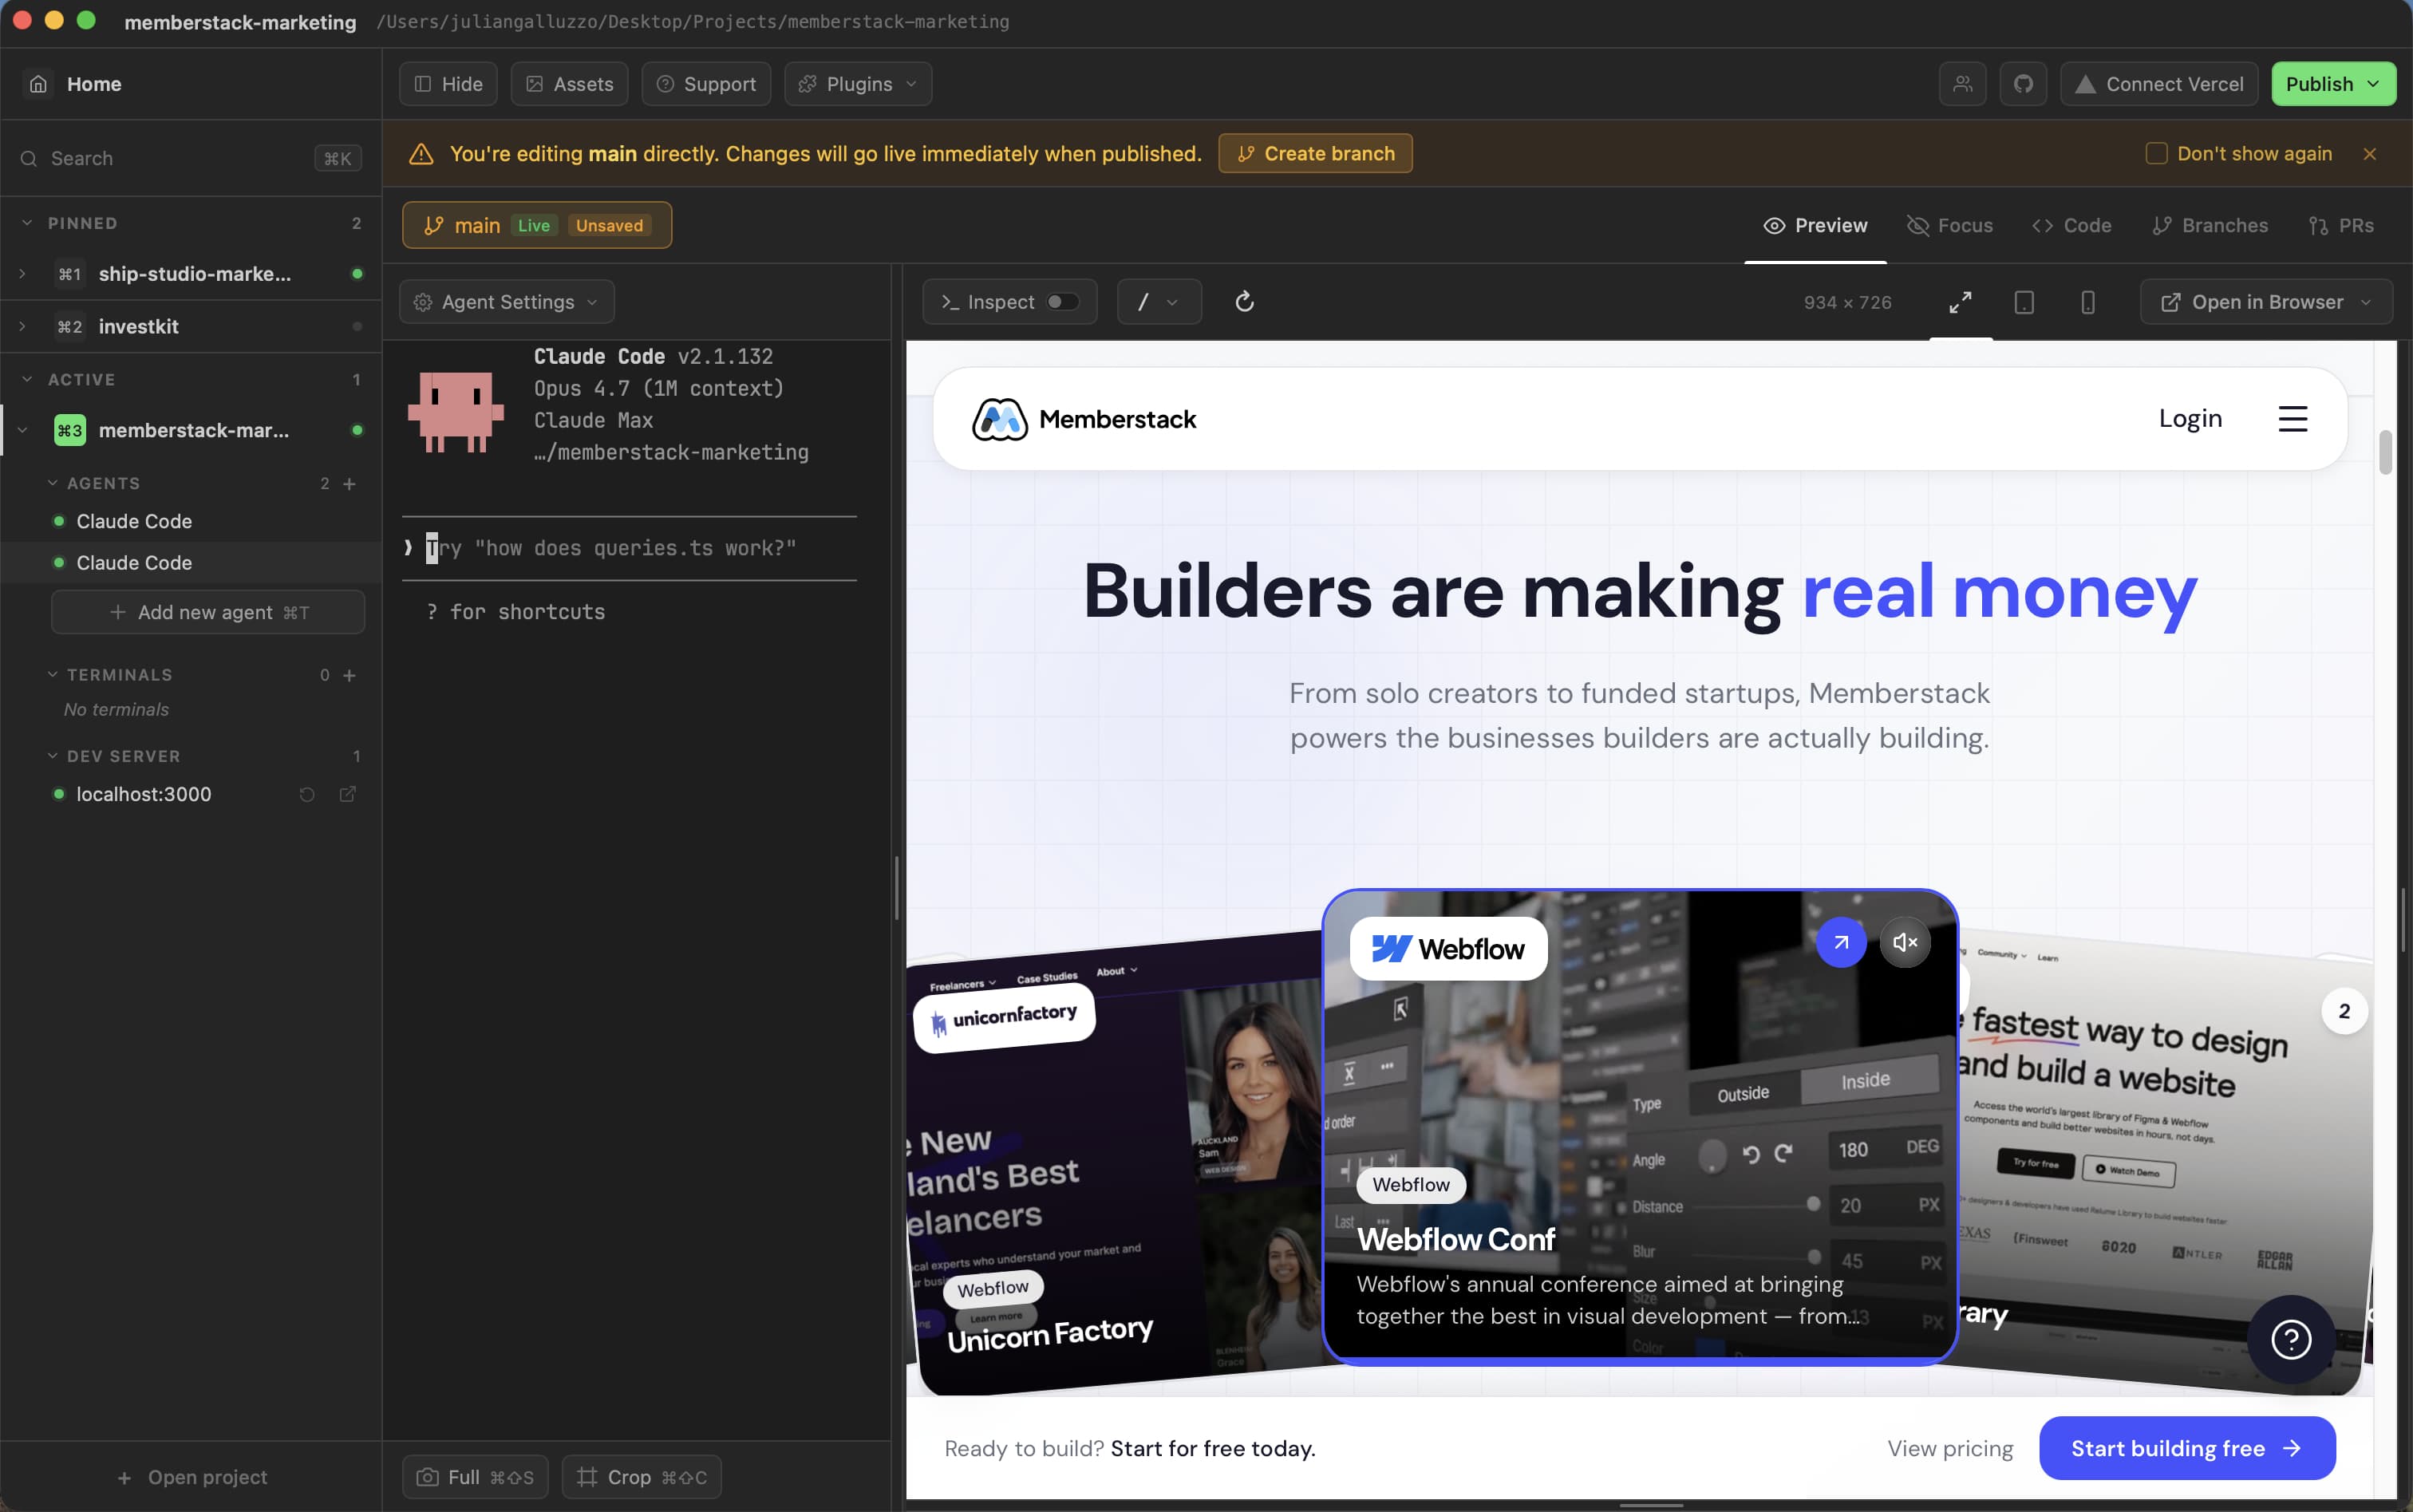The width and height of the screenshot is (2413, 1512).
Task: Take a Full screenshot
Action: [x=475, y=1477]
